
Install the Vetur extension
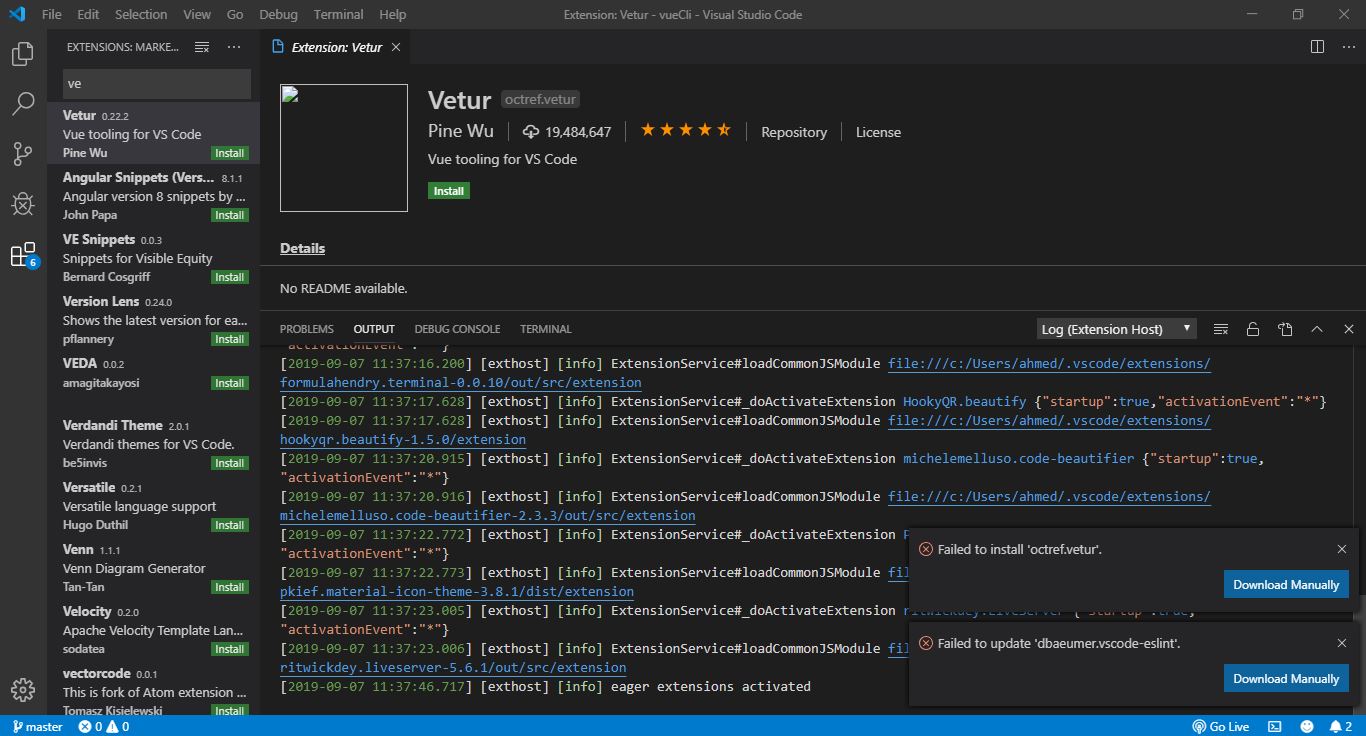[448, 190]
